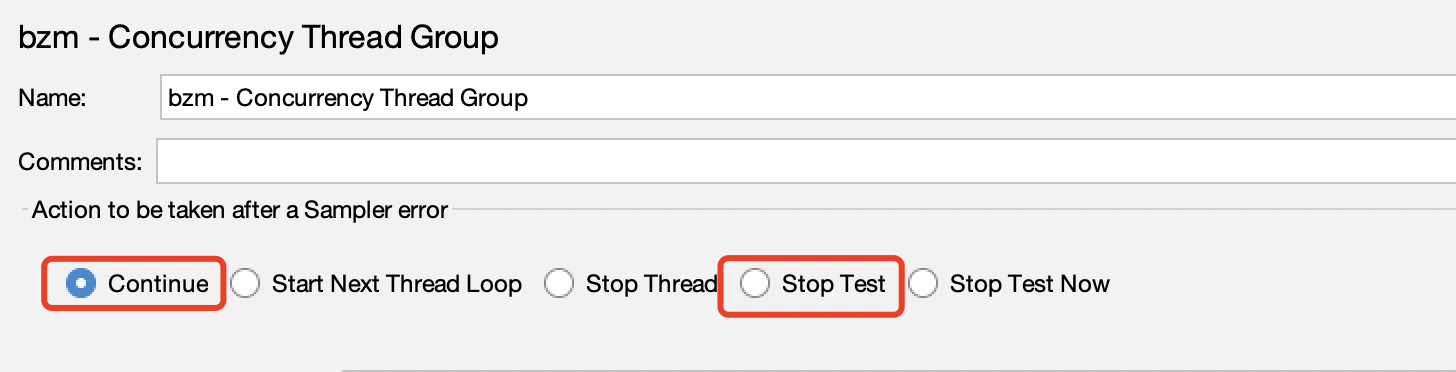This screenshot has width=1456, height=372.
Task: Click the 'Stop Thread' label text
Action: (652, 284)
